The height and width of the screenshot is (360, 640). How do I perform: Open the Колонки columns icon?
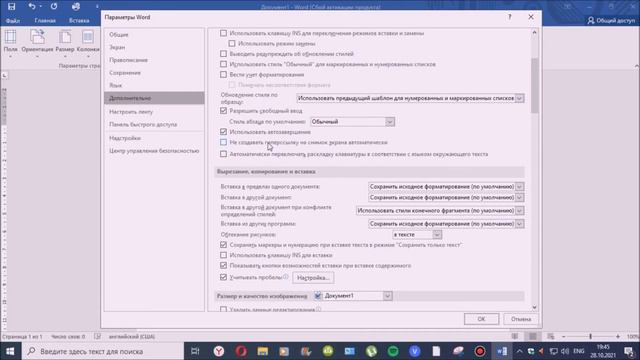pos(88,37)
